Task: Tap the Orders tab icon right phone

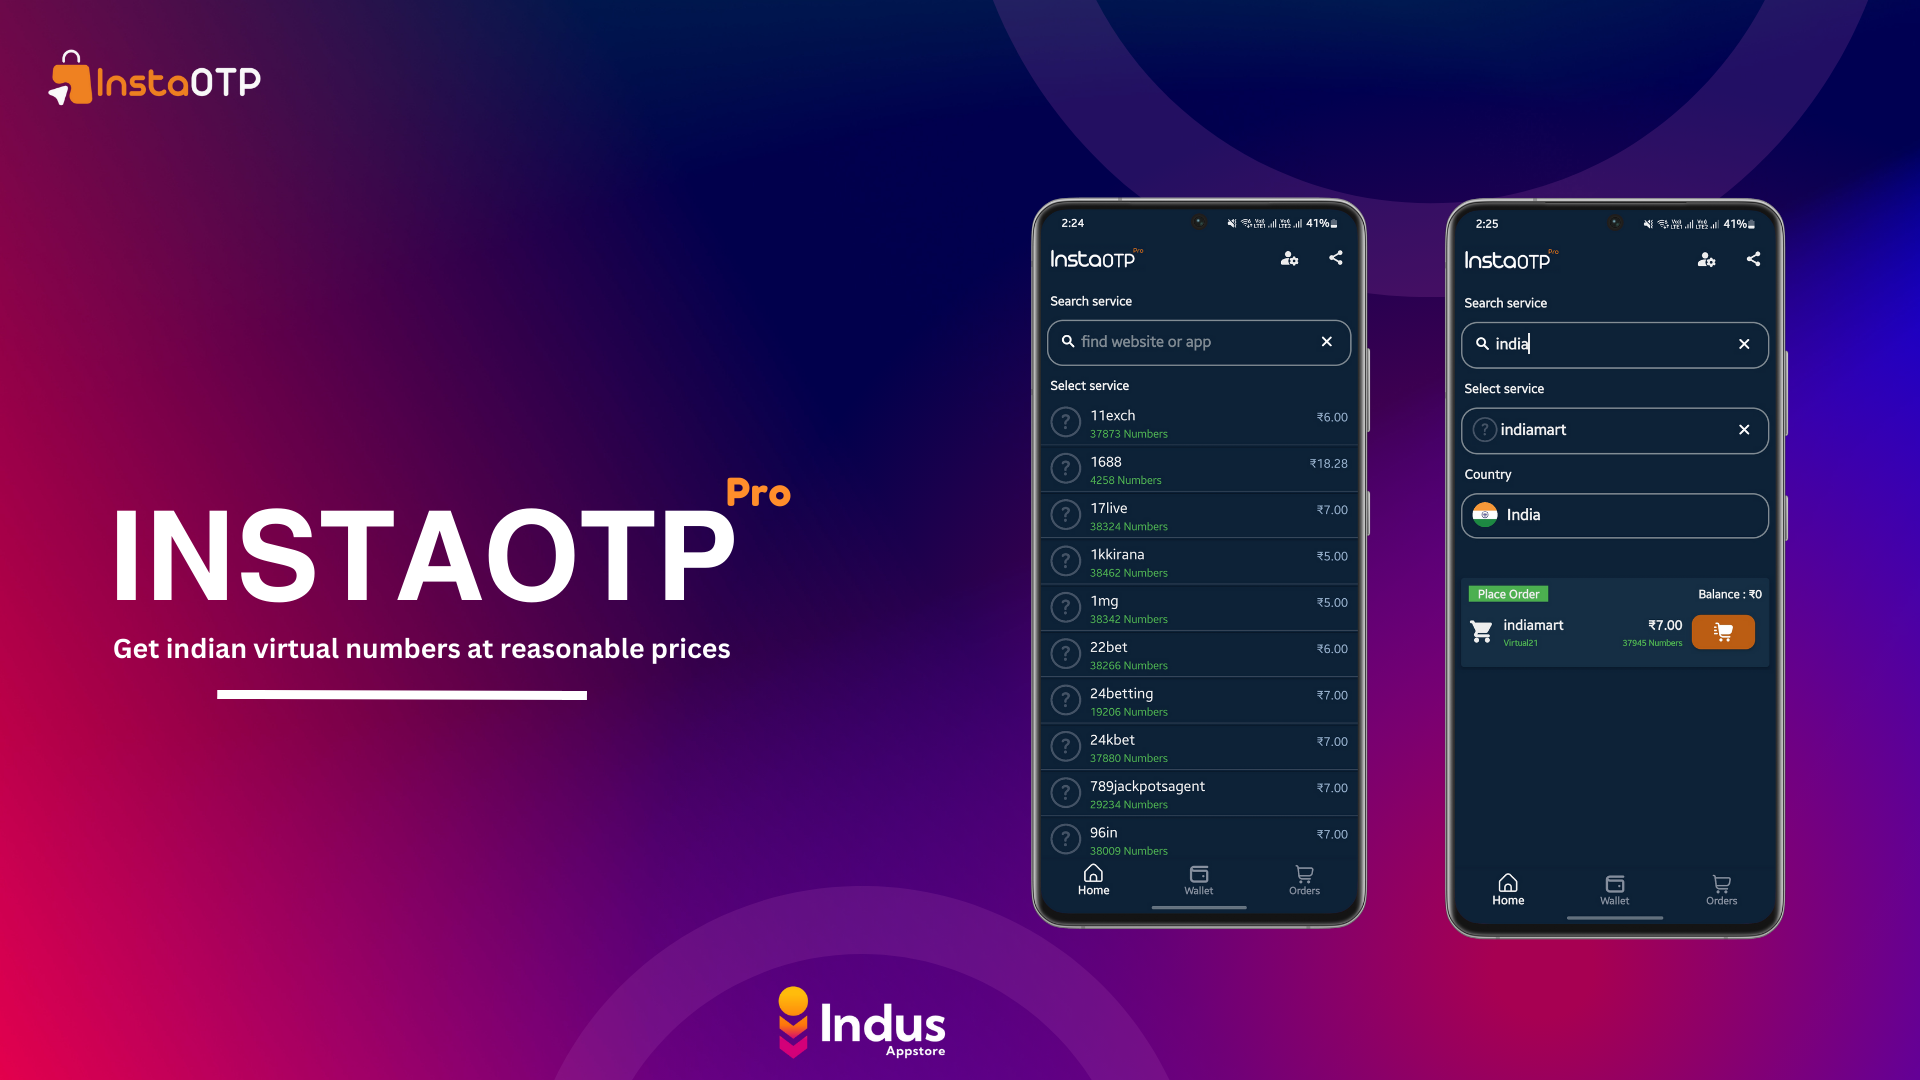Action: [1722, 887]
